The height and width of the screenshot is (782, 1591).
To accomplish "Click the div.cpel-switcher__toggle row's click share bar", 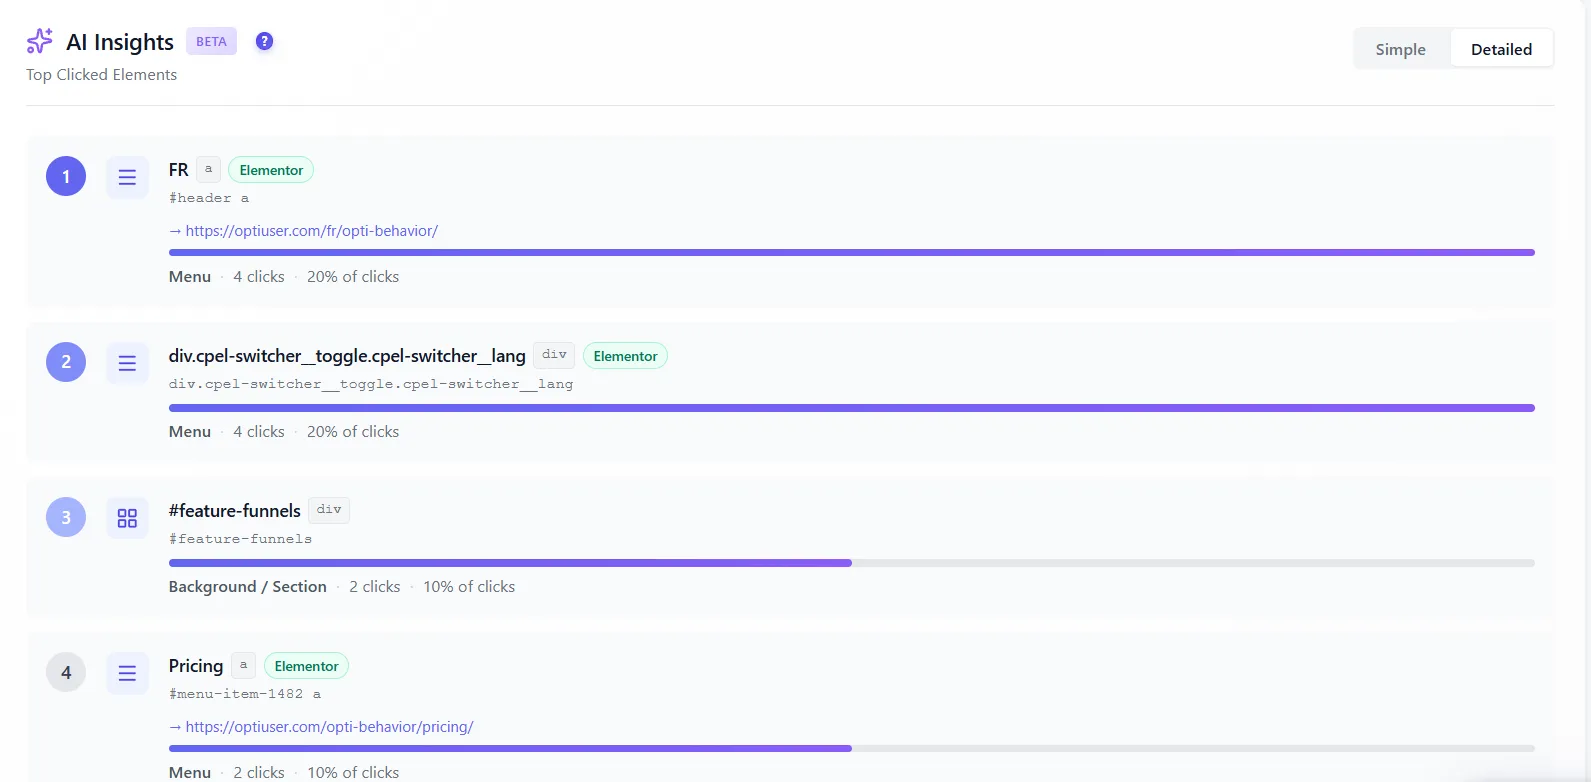I will (852, 408).
